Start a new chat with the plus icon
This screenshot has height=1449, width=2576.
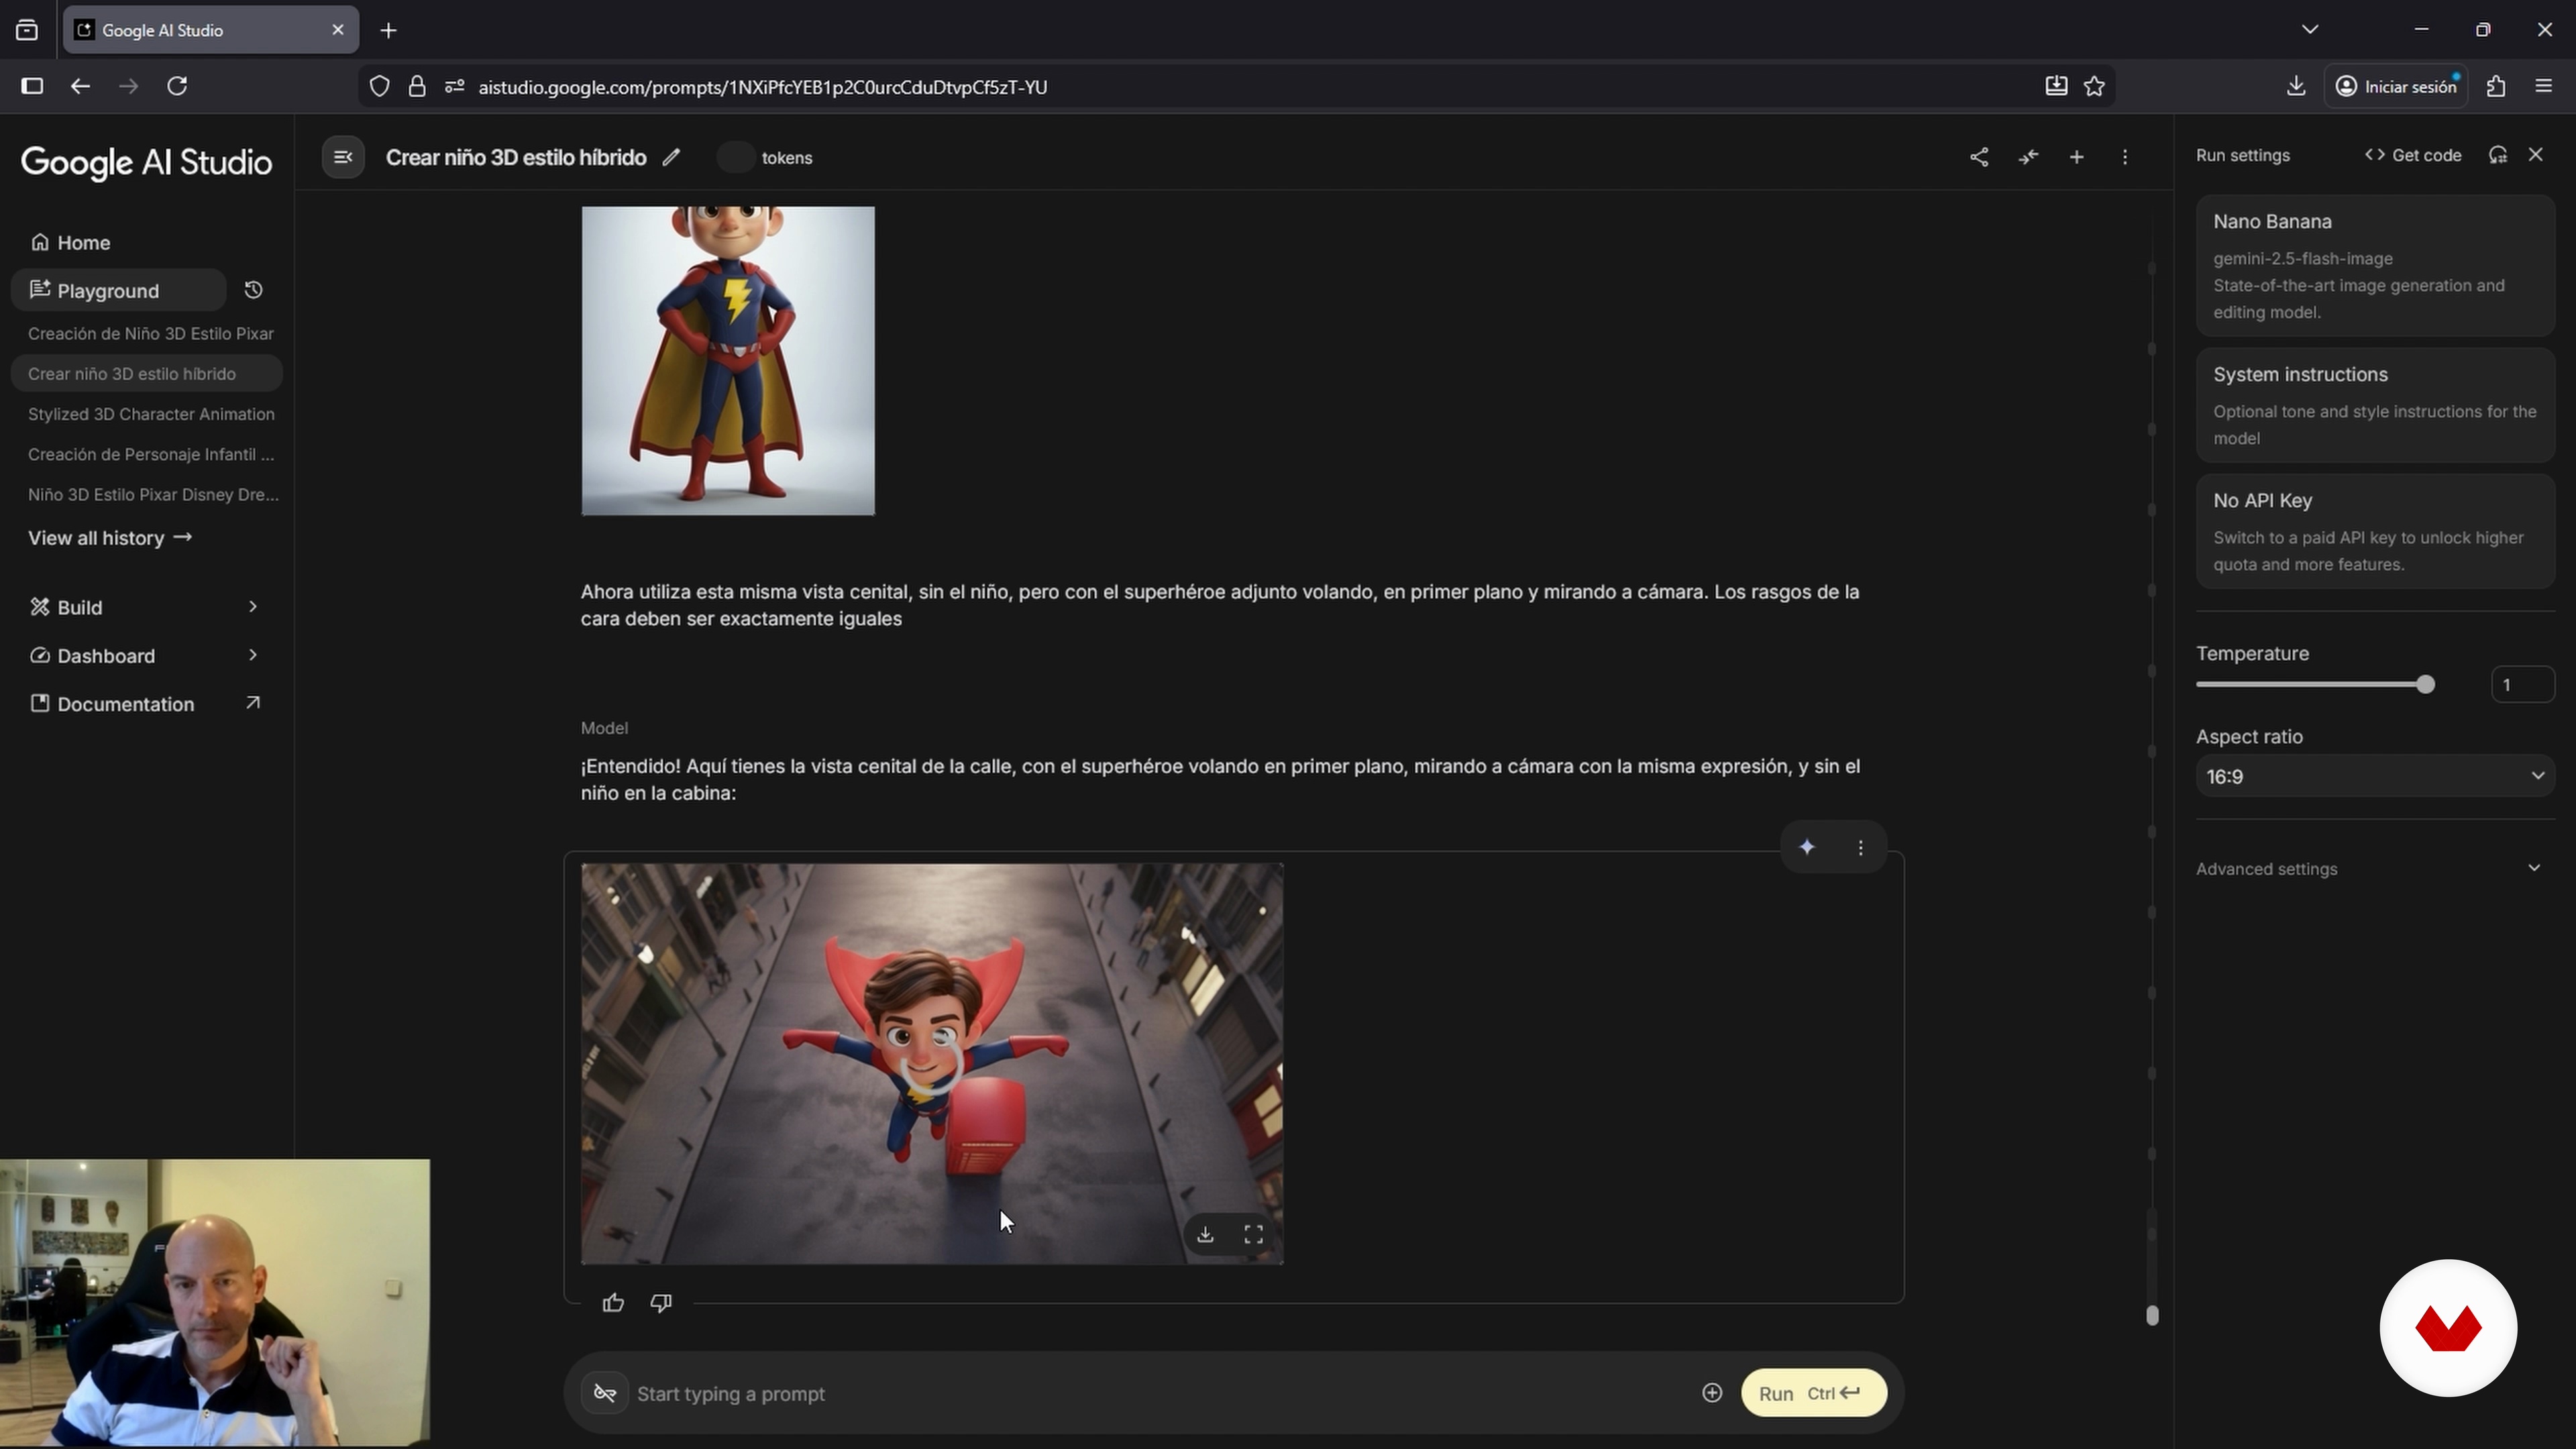pos(2076,157)
